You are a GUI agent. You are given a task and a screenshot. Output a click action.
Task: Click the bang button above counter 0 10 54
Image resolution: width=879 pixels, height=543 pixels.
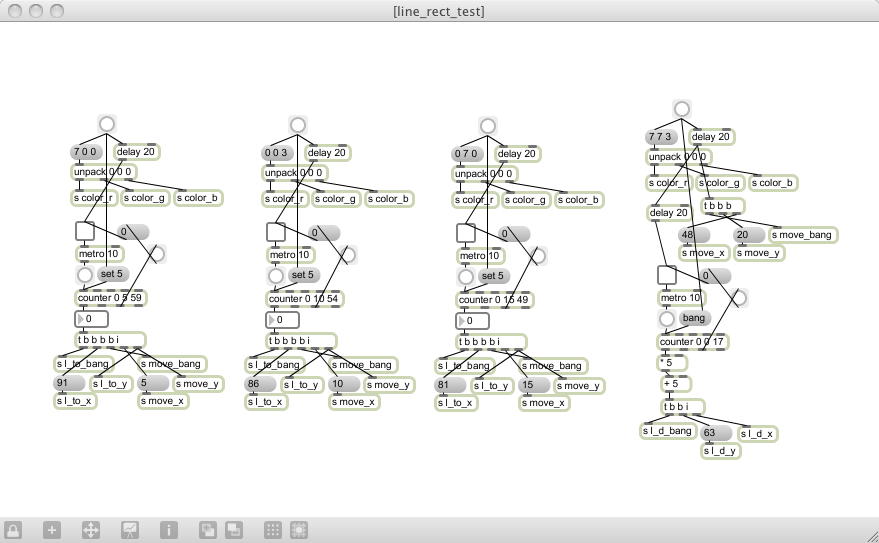(x=276, y=276)
